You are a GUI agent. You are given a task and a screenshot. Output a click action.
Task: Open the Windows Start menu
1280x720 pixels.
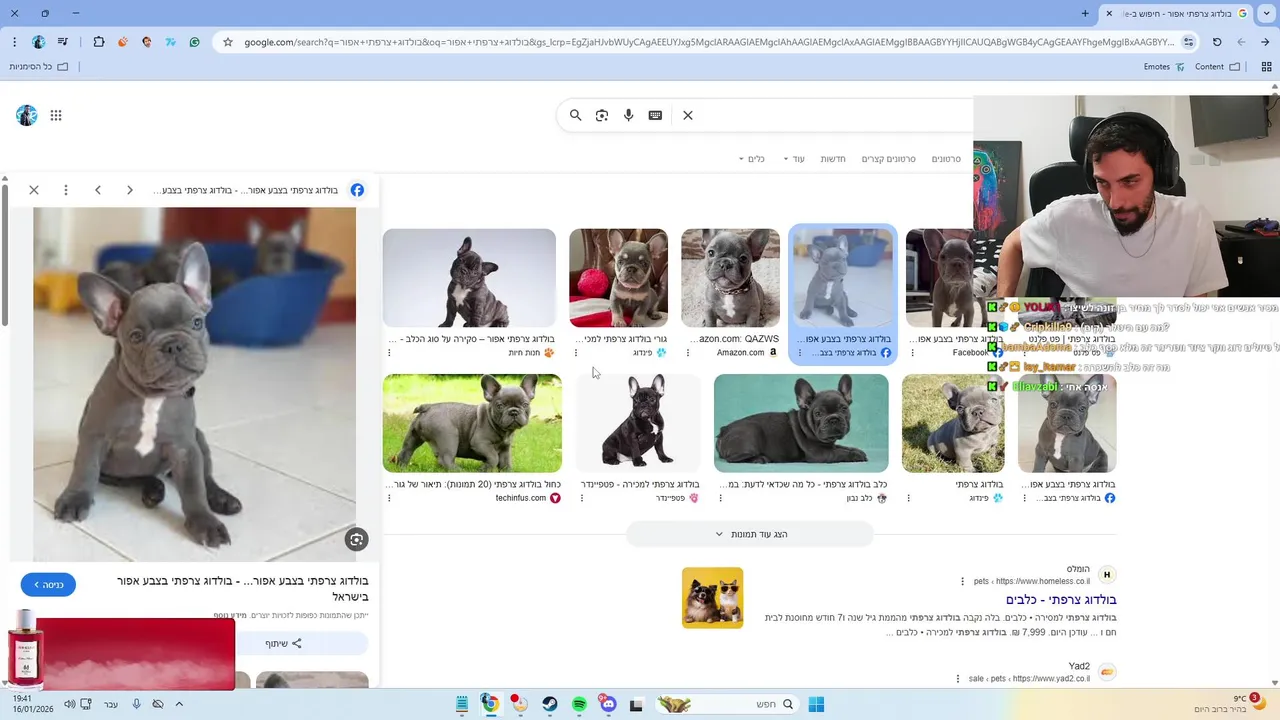pyautogui.click(x=816, y=704)
